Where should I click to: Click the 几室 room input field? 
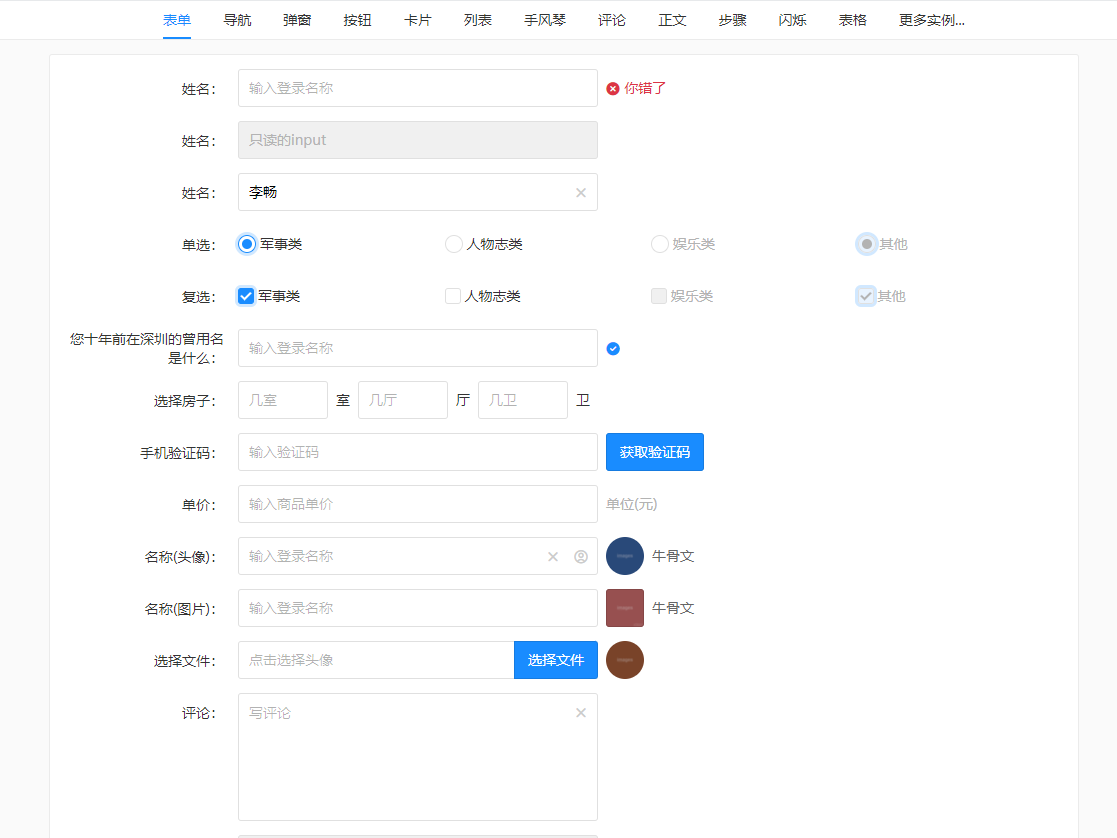click(x=282, y=399)
